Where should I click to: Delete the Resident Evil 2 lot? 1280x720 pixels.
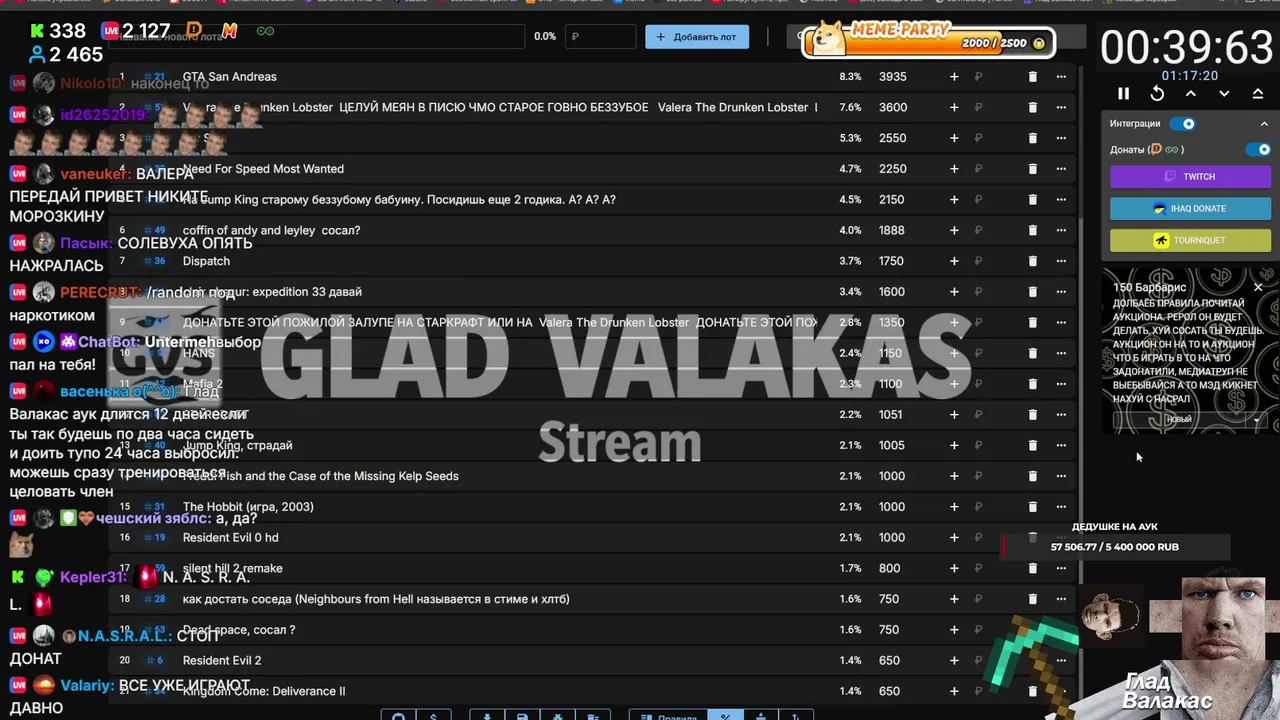[x=1033, y=661]
